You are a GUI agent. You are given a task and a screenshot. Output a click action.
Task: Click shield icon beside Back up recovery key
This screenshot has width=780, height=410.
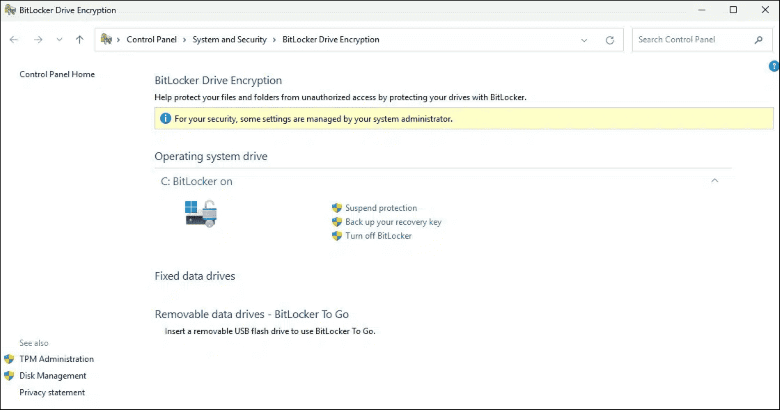click(337, 222)
